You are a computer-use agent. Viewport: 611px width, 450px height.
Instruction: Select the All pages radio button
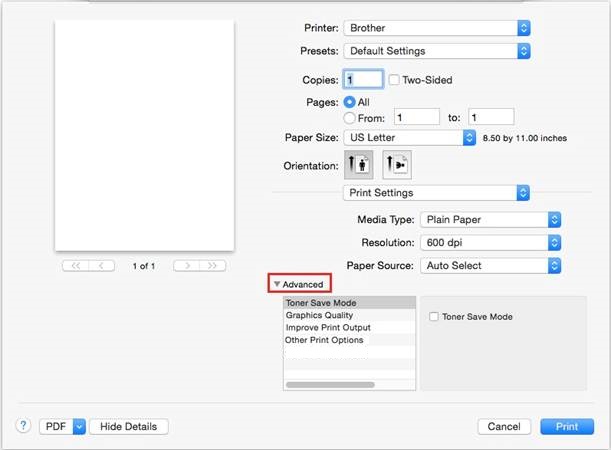click(350, 102)
